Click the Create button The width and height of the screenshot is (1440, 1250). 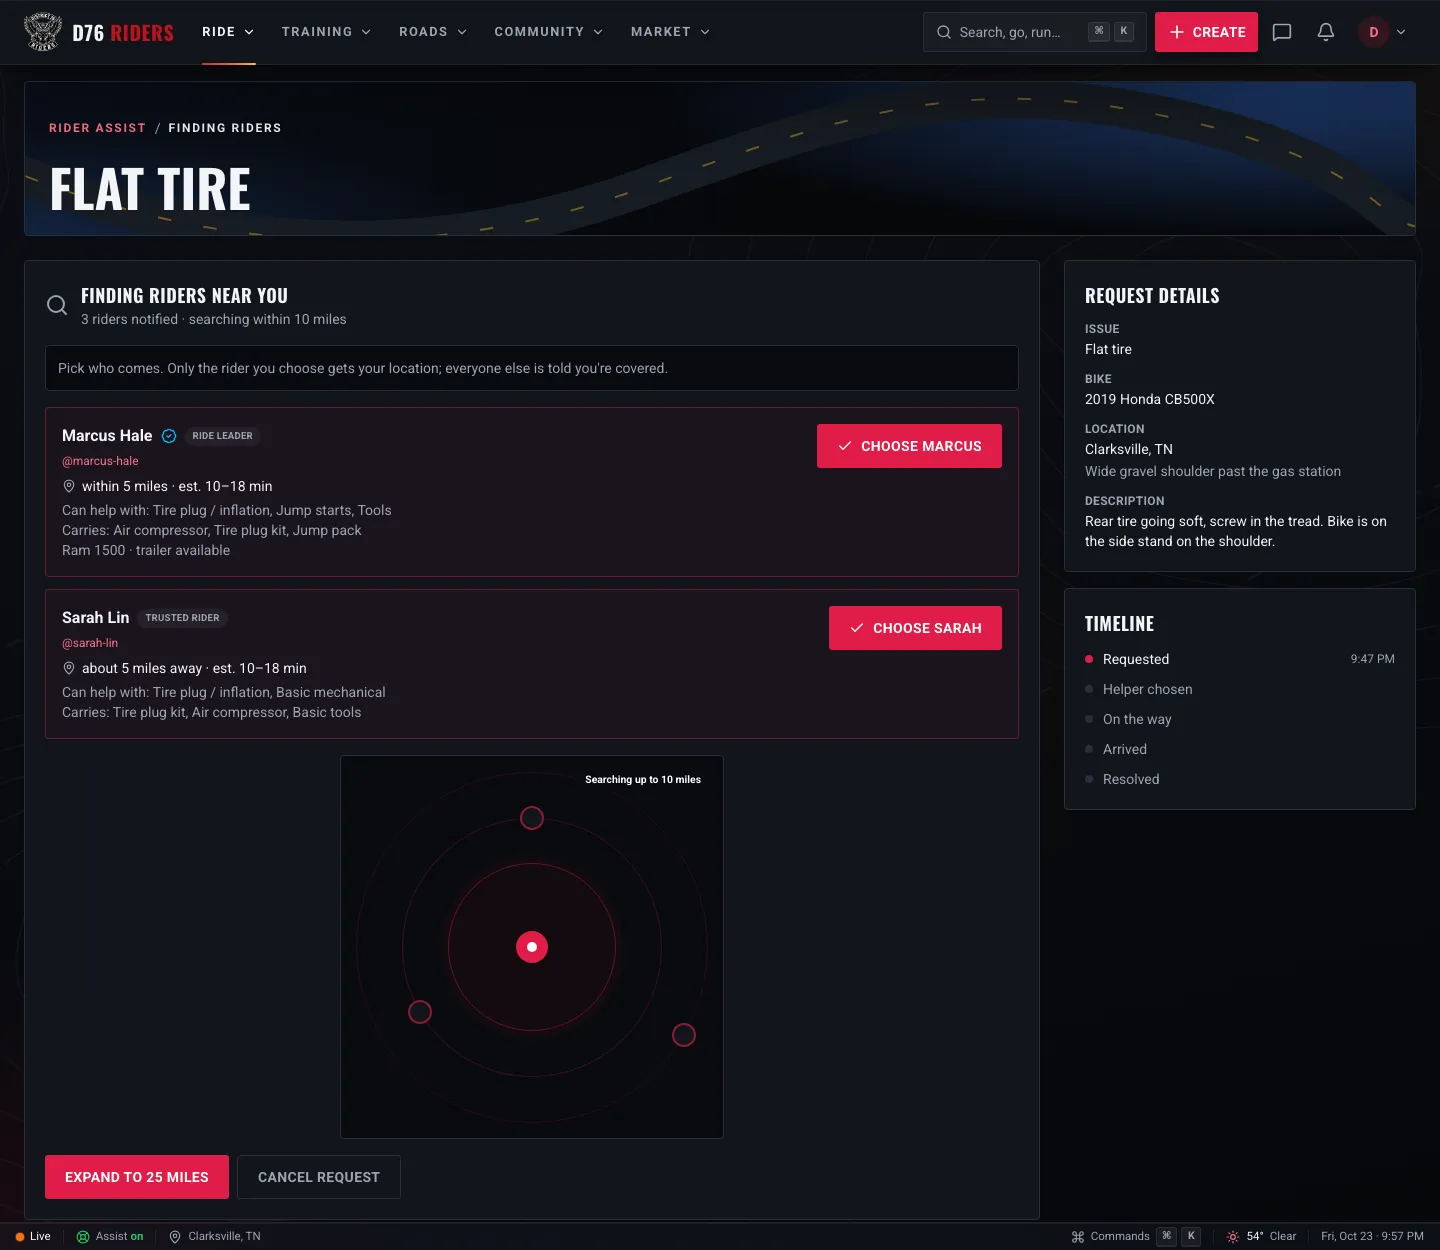pos(1206,32)
